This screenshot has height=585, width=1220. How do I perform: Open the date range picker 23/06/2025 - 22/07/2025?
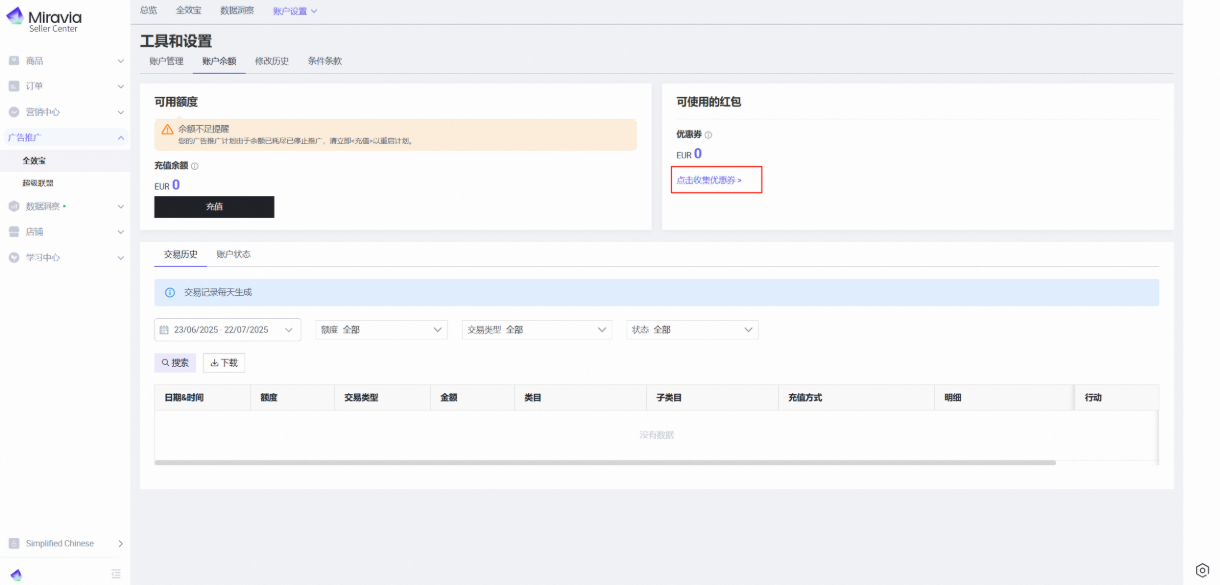tap(227, 330)
